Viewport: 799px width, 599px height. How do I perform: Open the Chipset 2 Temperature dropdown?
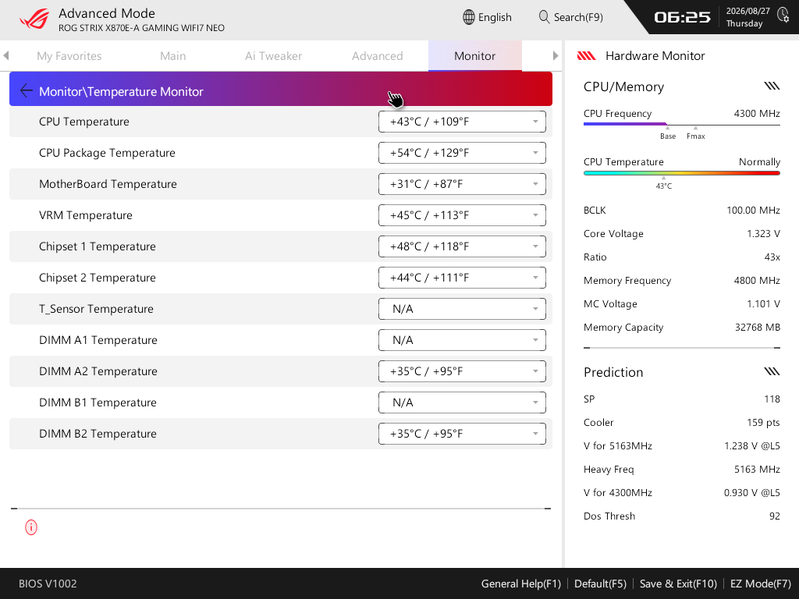coord(462,278)
